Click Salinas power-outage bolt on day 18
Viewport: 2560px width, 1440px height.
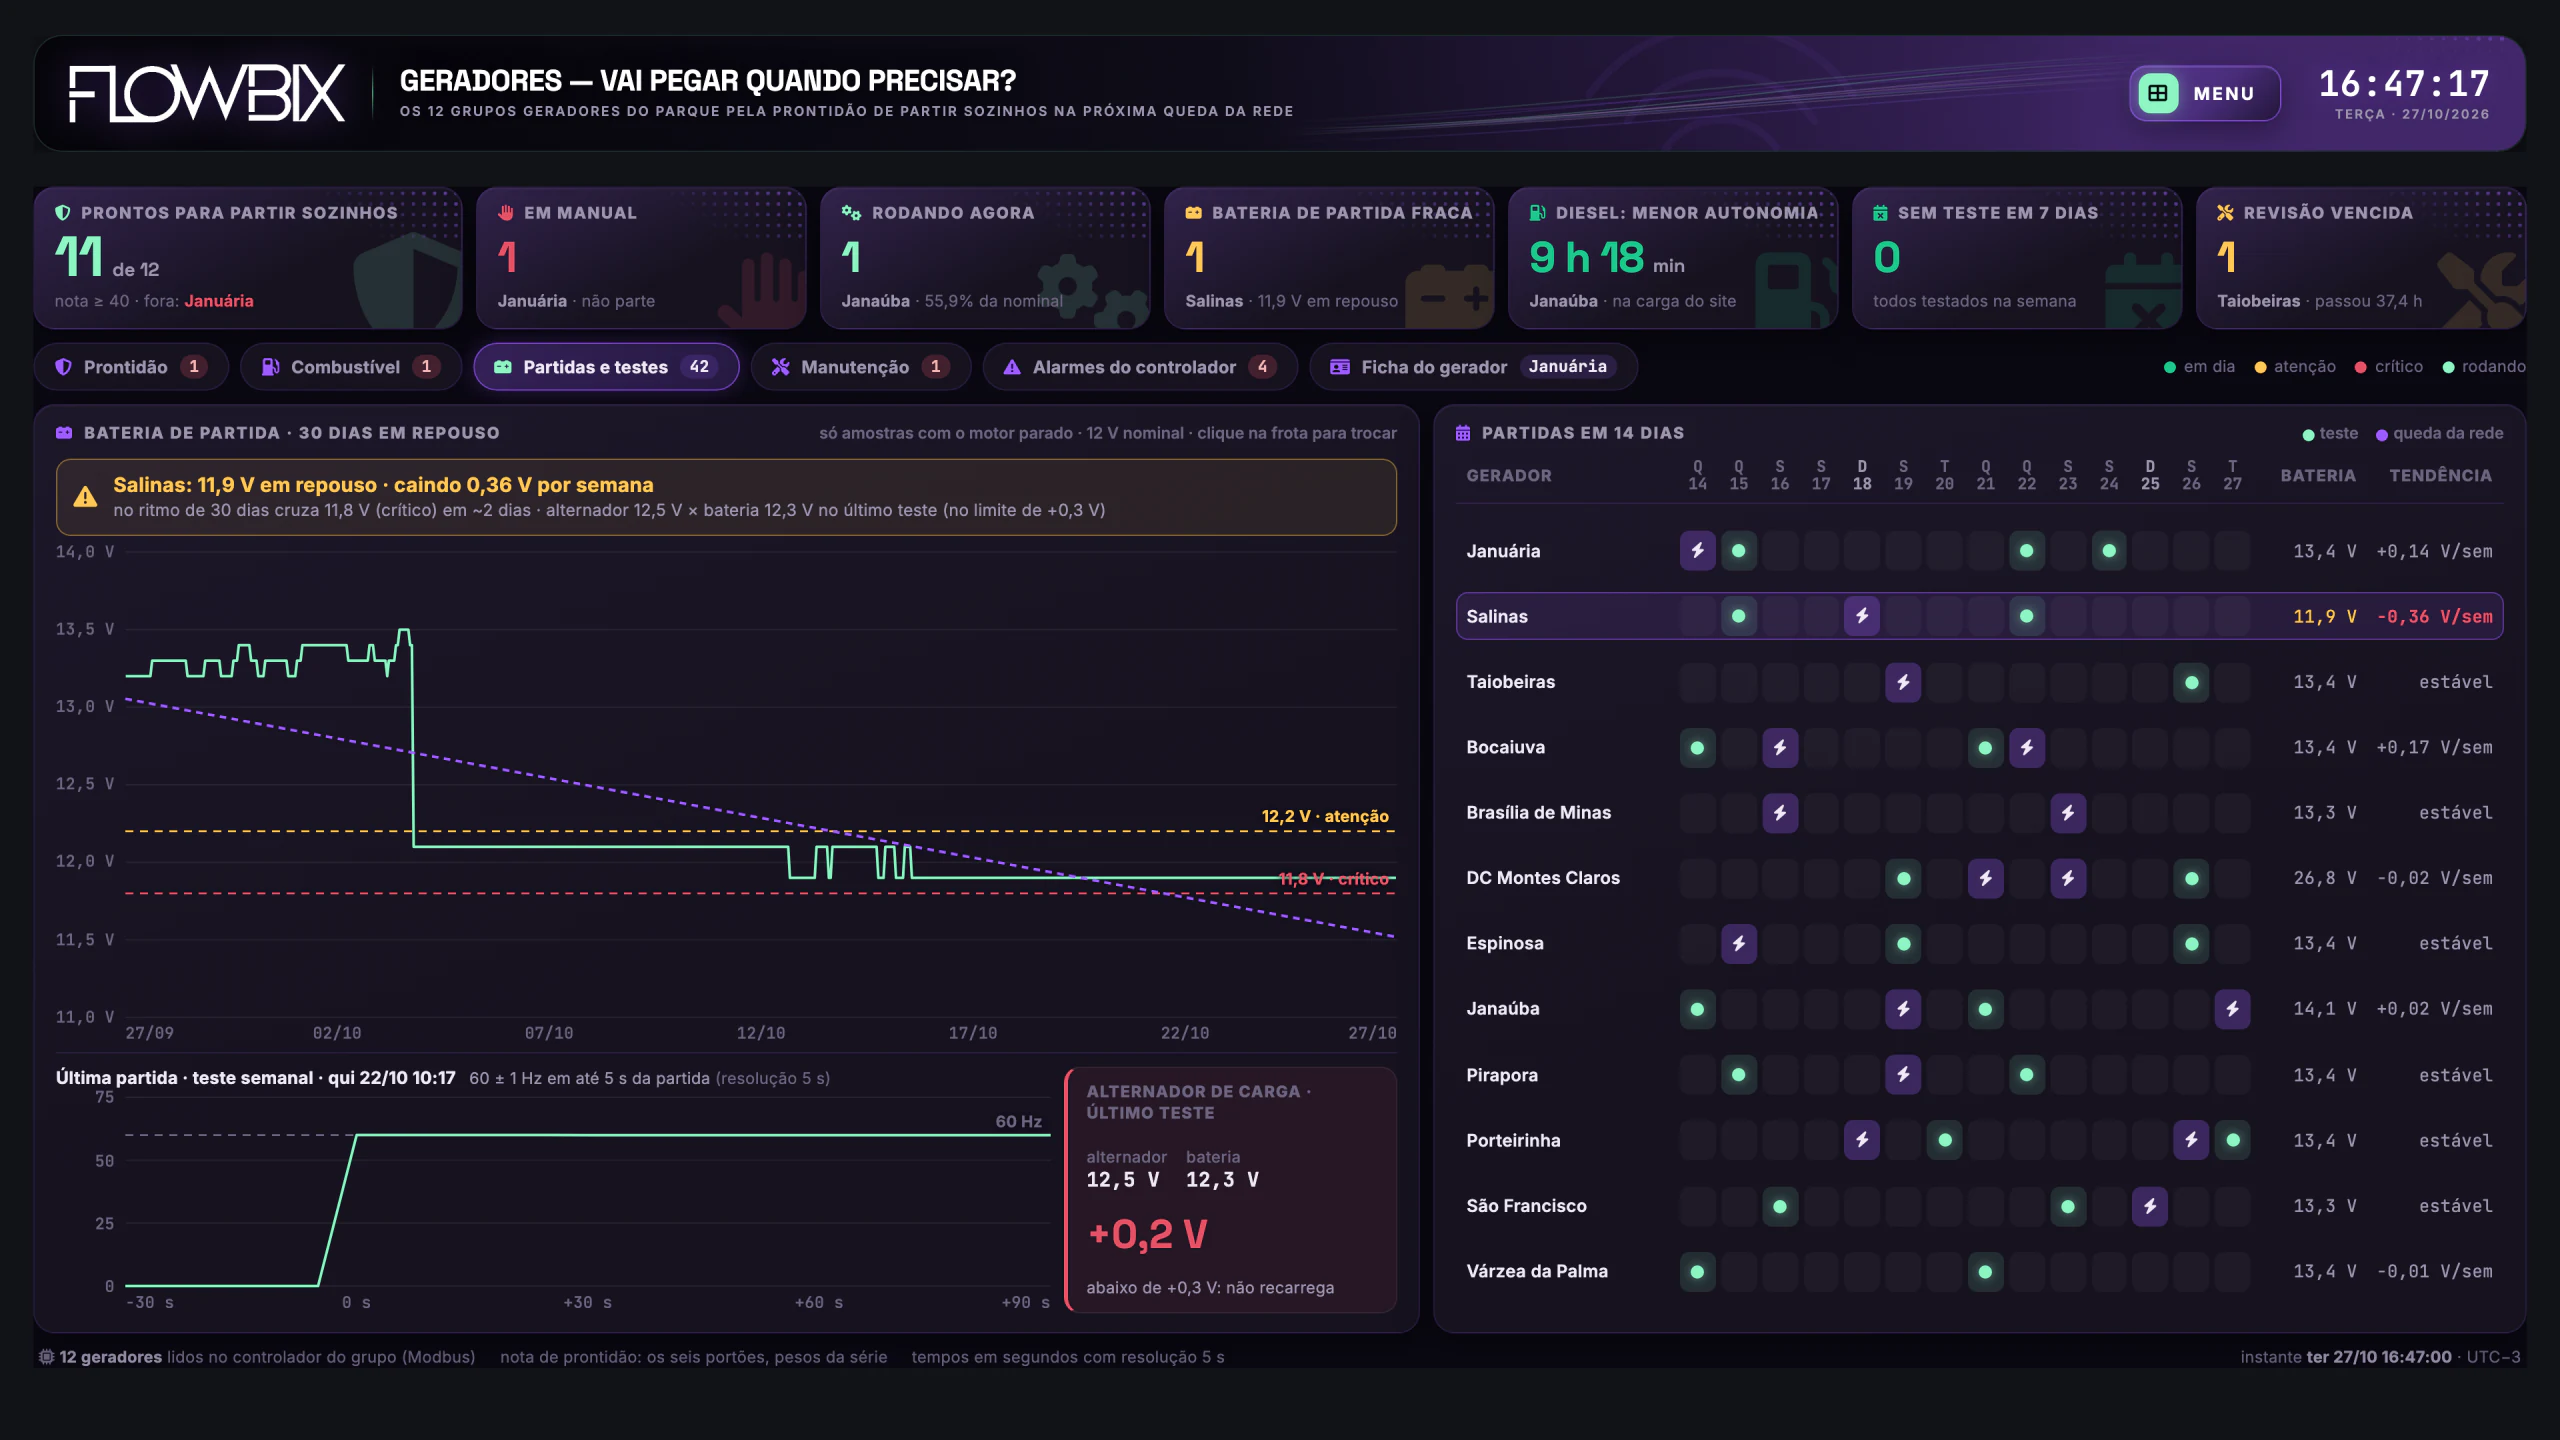click(x=1862, y=616)
